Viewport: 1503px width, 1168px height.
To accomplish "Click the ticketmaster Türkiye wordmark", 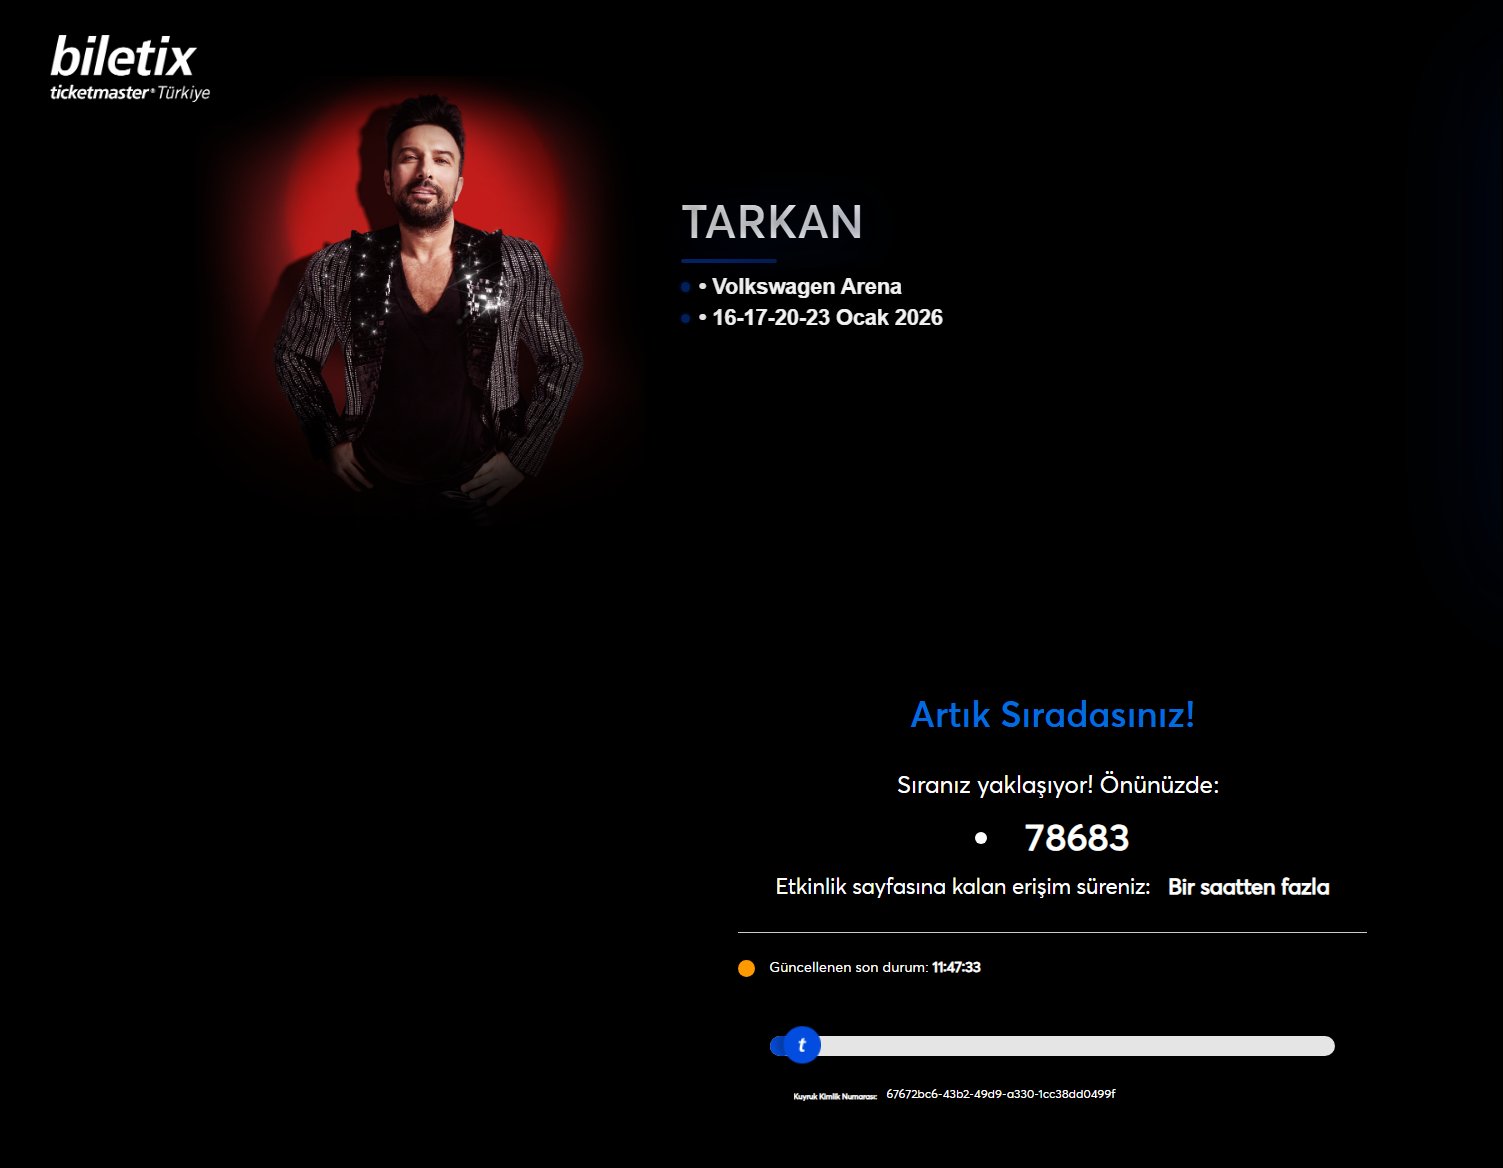I will pos(130,93).
